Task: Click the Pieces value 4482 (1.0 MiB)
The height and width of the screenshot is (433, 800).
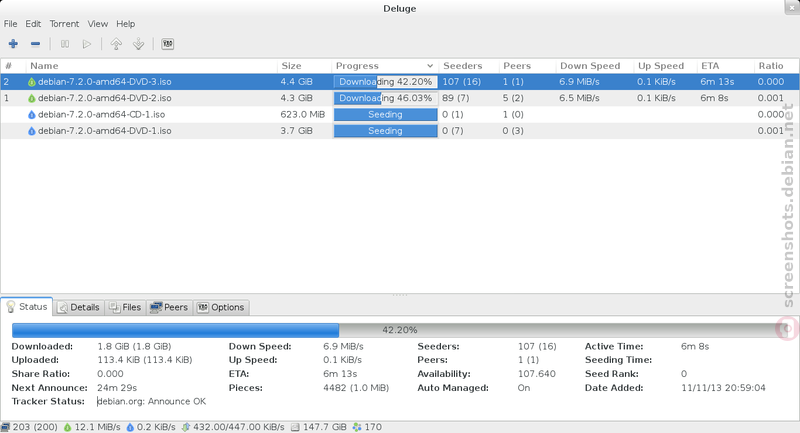Action: tap(356, 388)
